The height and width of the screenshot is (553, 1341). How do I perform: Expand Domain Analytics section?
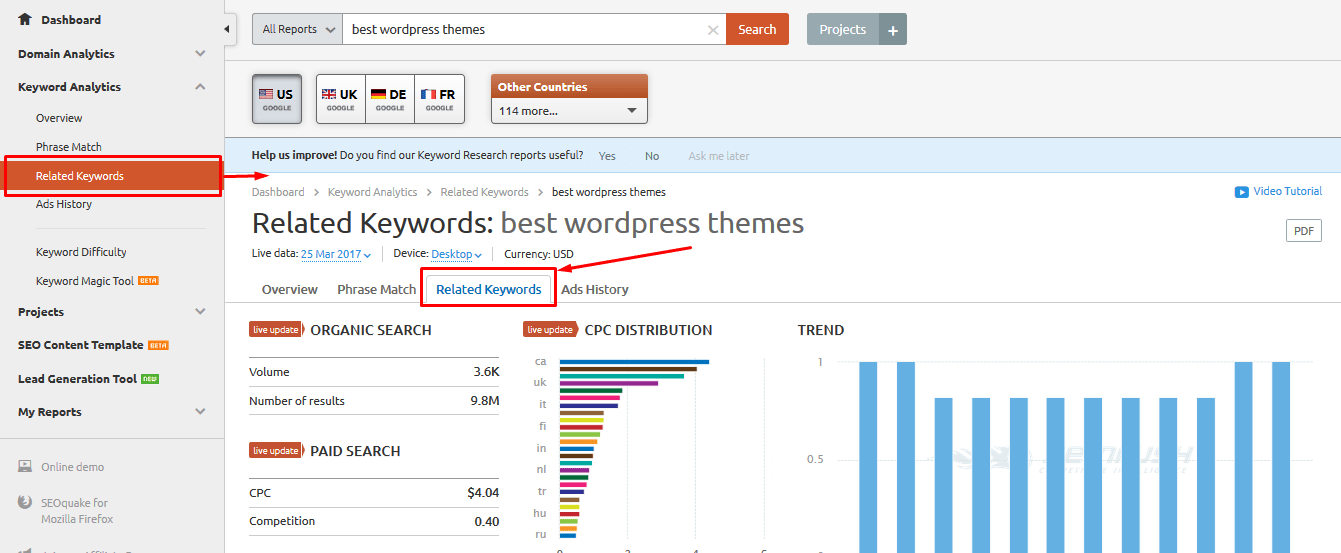tap(201, 54)
